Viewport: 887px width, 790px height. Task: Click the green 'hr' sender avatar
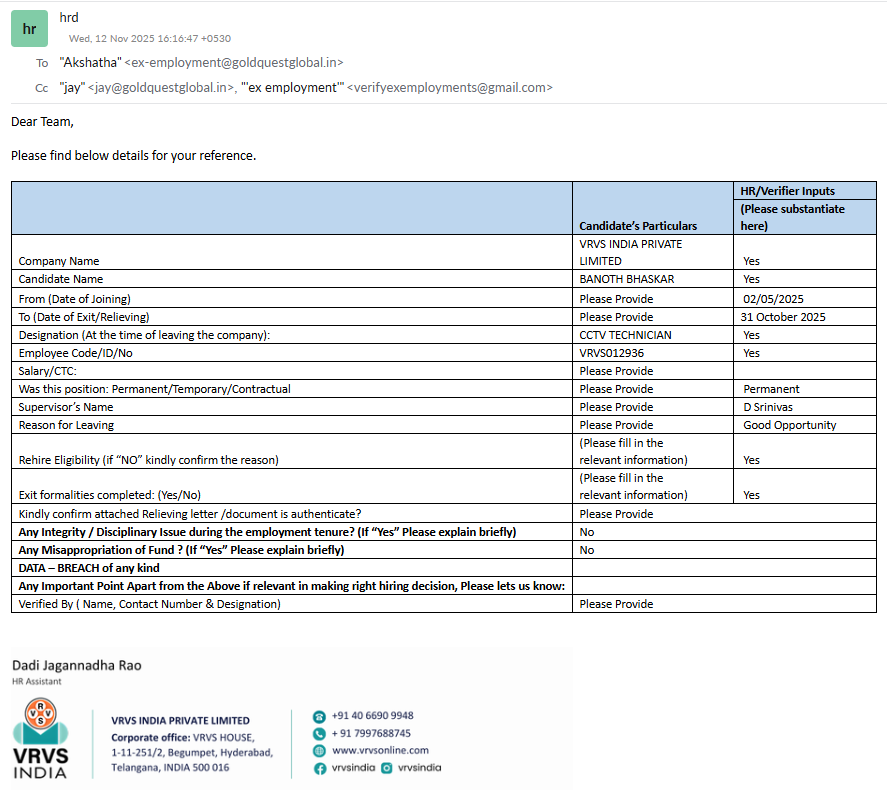30,29
